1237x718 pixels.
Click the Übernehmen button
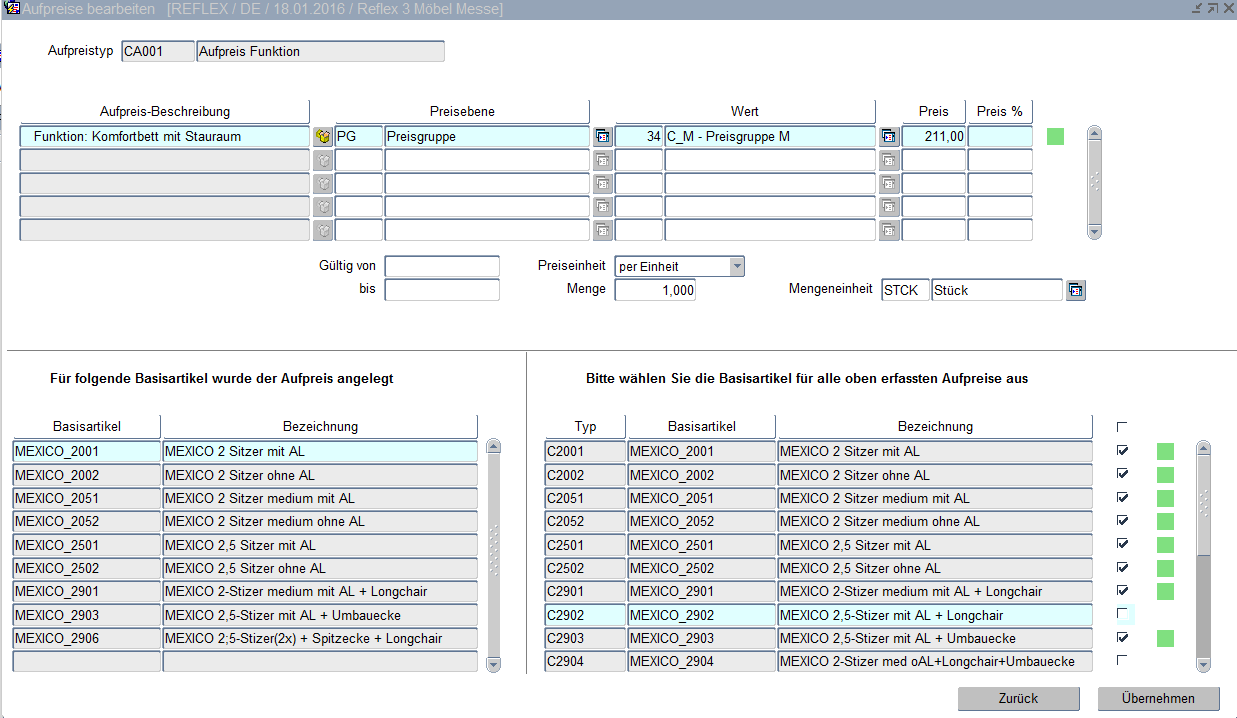click(x=1158, y=698)
